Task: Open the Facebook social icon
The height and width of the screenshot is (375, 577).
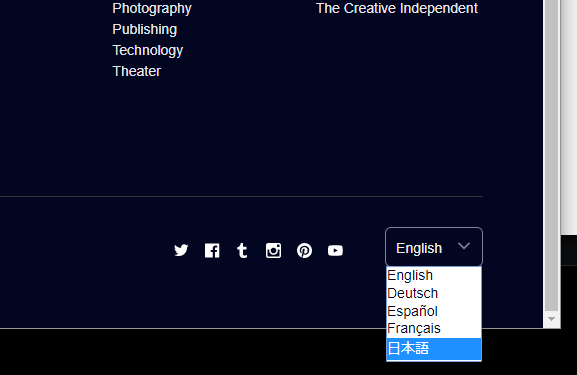Action: pyautogui.click(x=212, y=251)
